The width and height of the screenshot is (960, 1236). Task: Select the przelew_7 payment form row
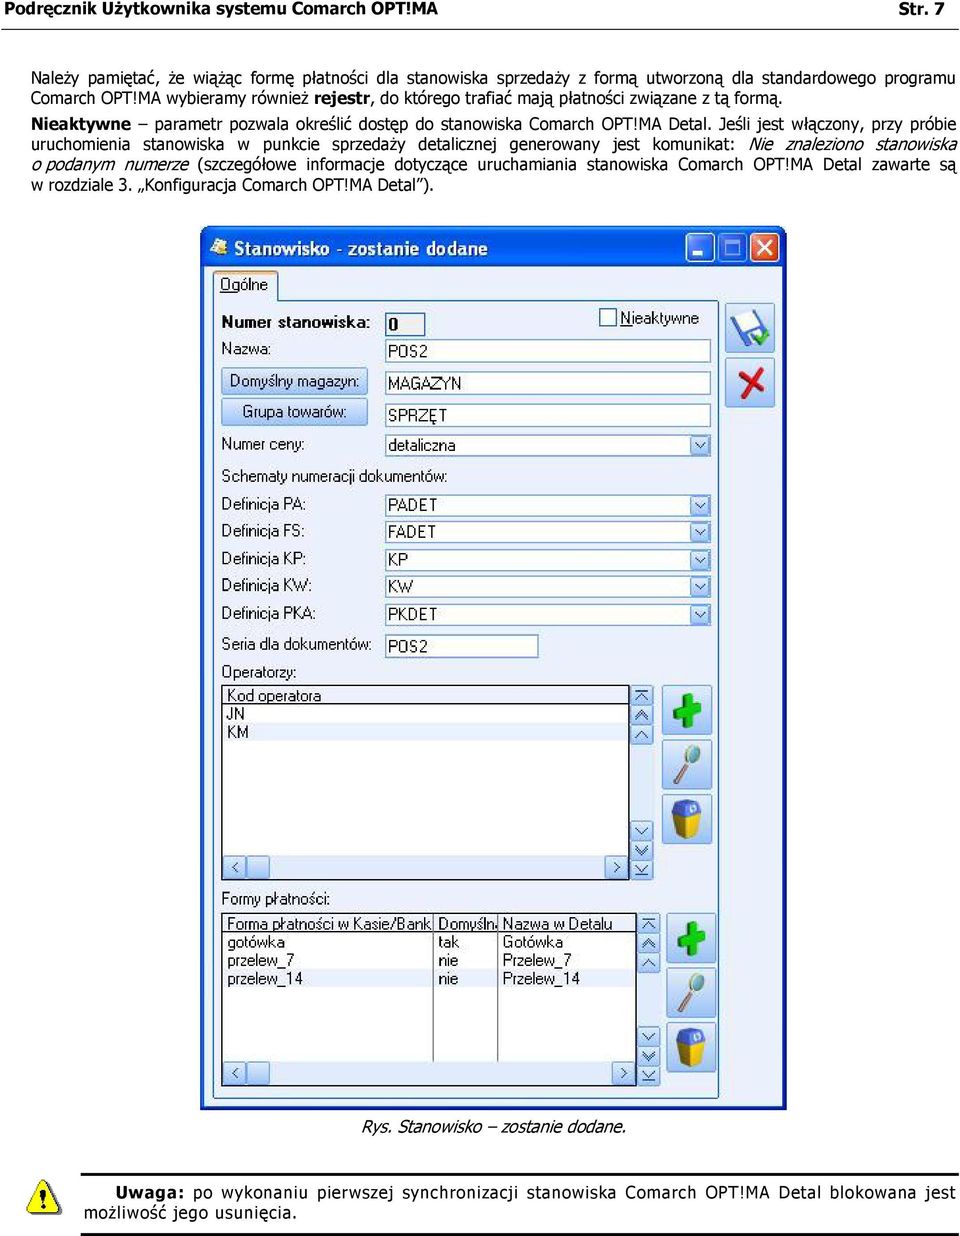(x=429, y=960)
